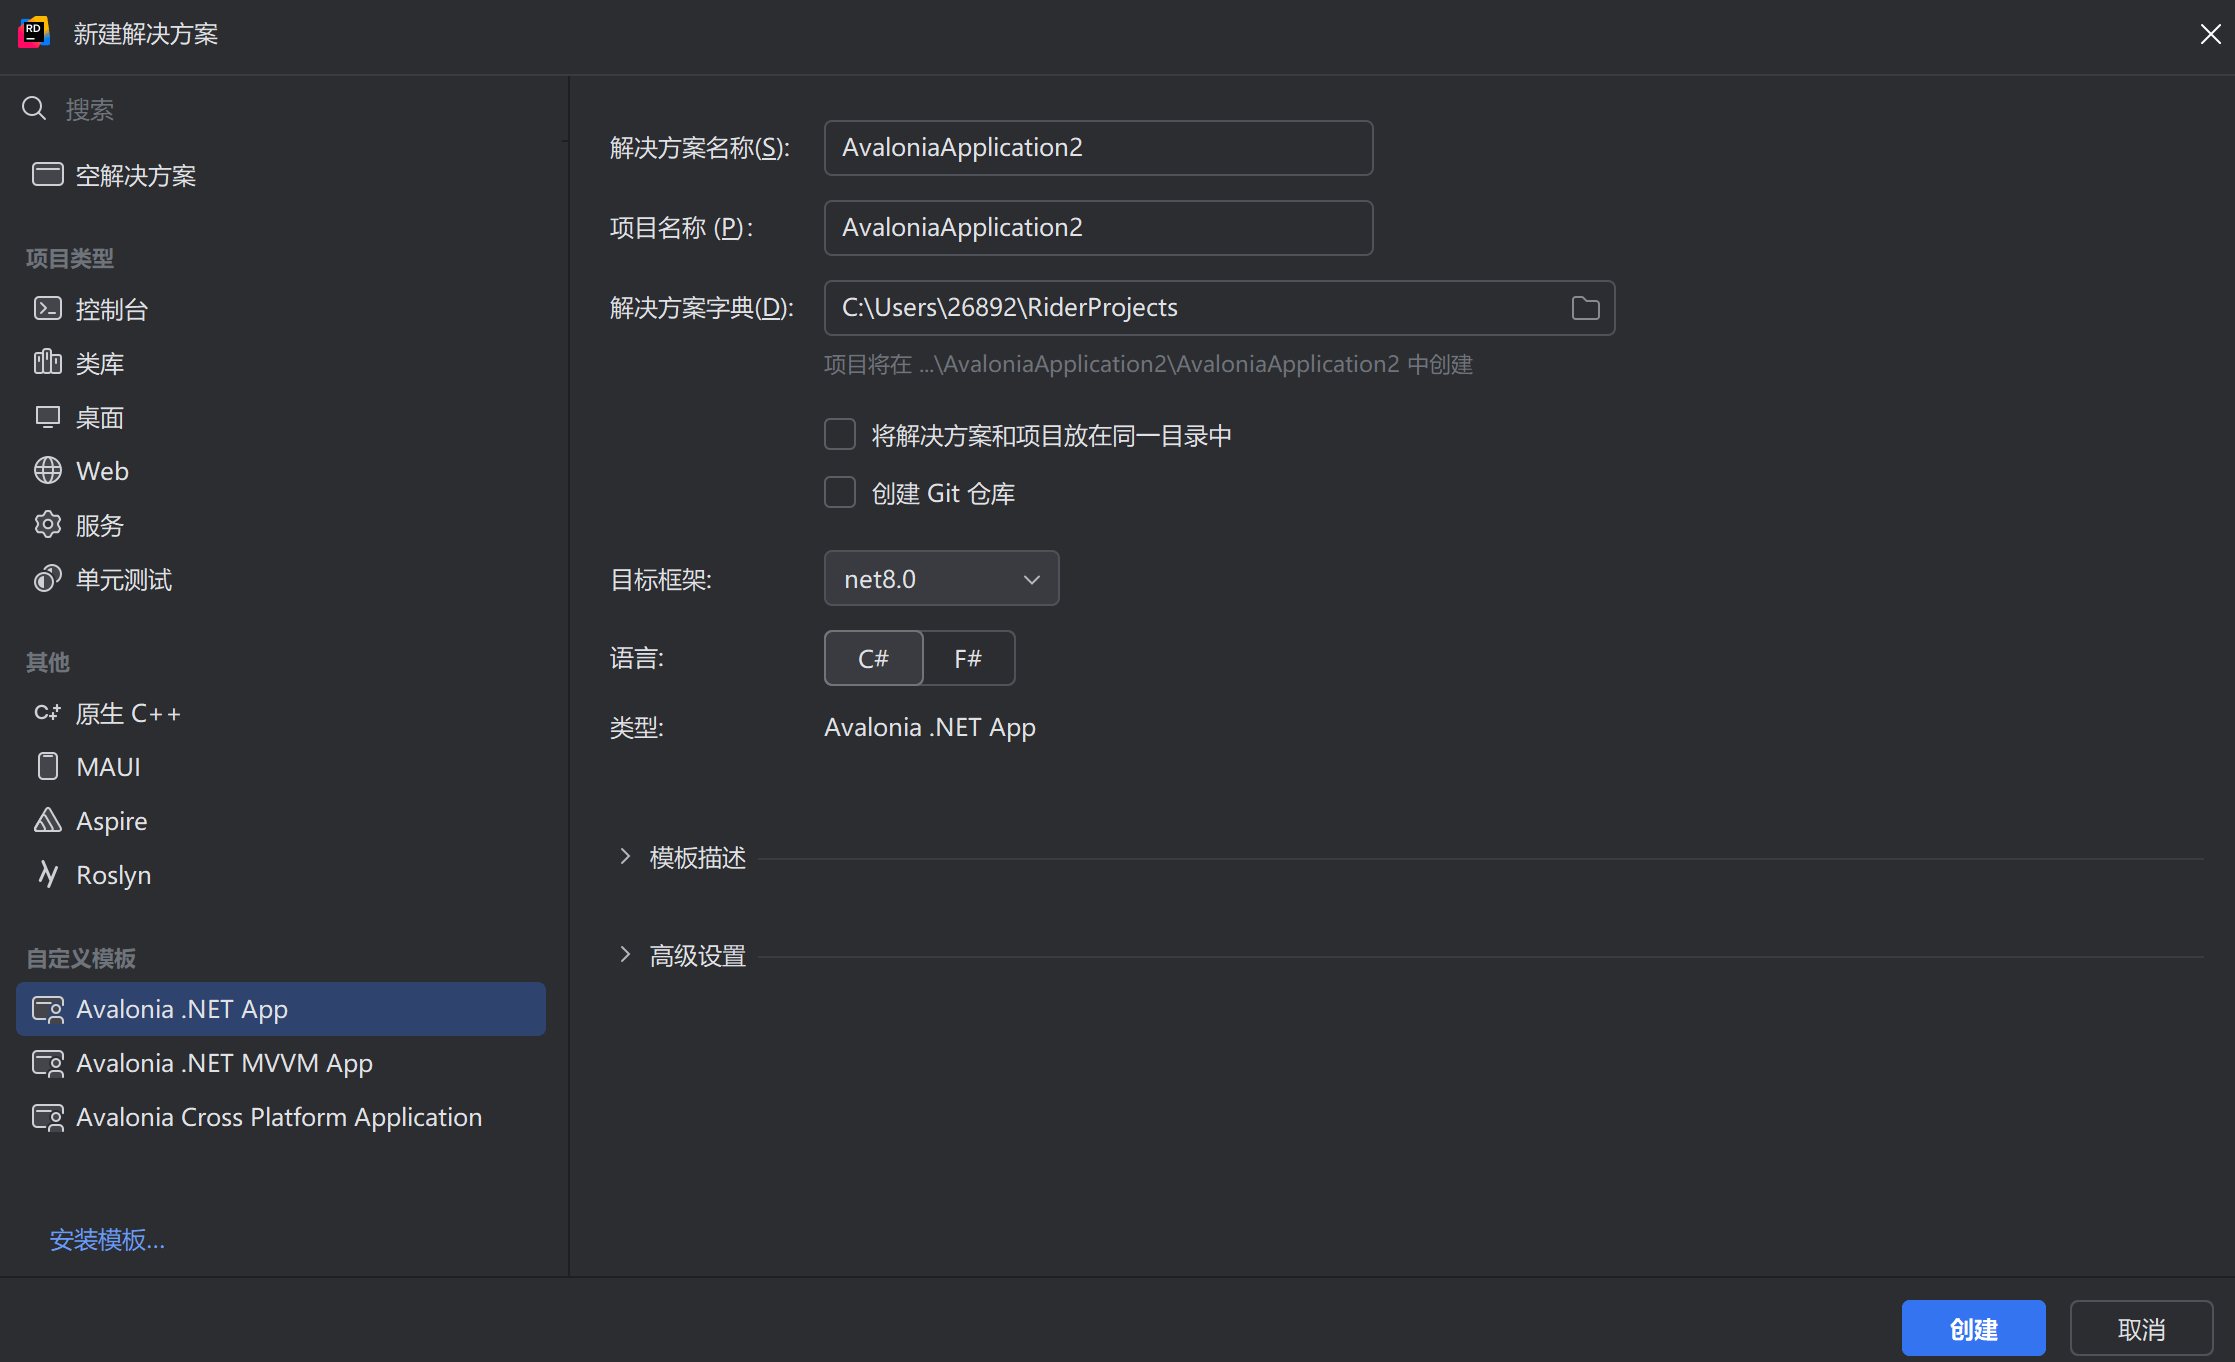Click the Web globe icon
Image resolution: width=2235 pixels, height=1362 pixels.
coord(47,471)
